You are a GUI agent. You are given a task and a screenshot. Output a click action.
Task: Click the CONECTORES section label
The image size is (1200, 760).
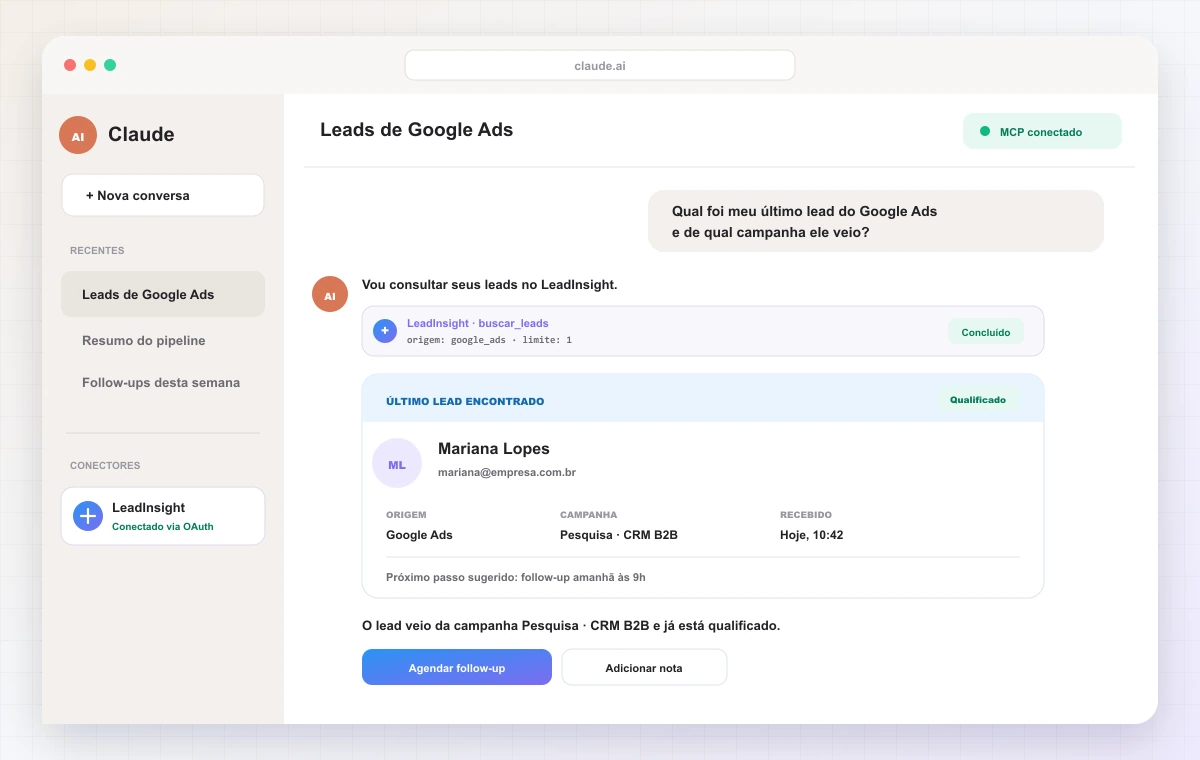(x=105, y=466)
